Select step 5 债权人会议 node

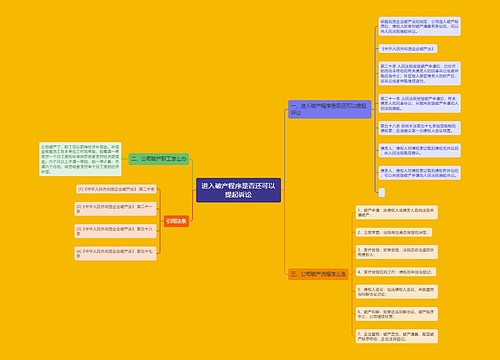click(396, 292)
